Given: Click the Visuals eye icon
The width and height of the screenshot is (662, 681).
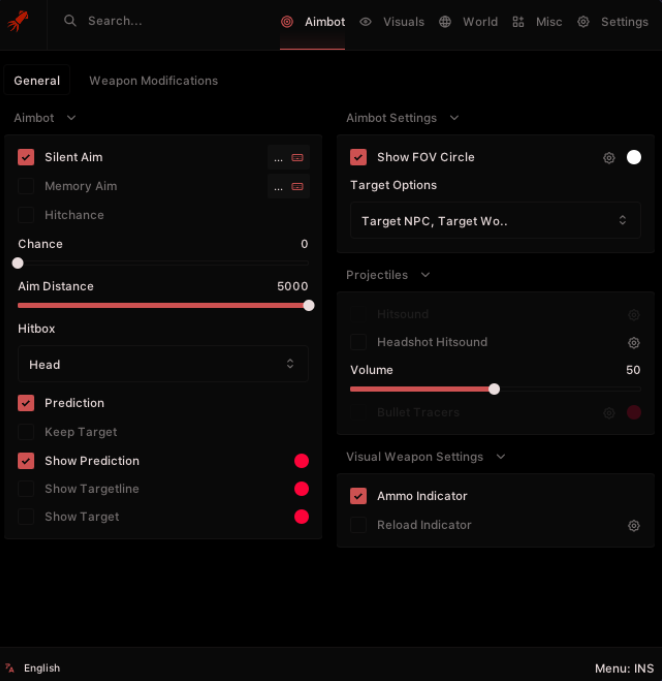Looking at the screenshot, I should [365, 22].
